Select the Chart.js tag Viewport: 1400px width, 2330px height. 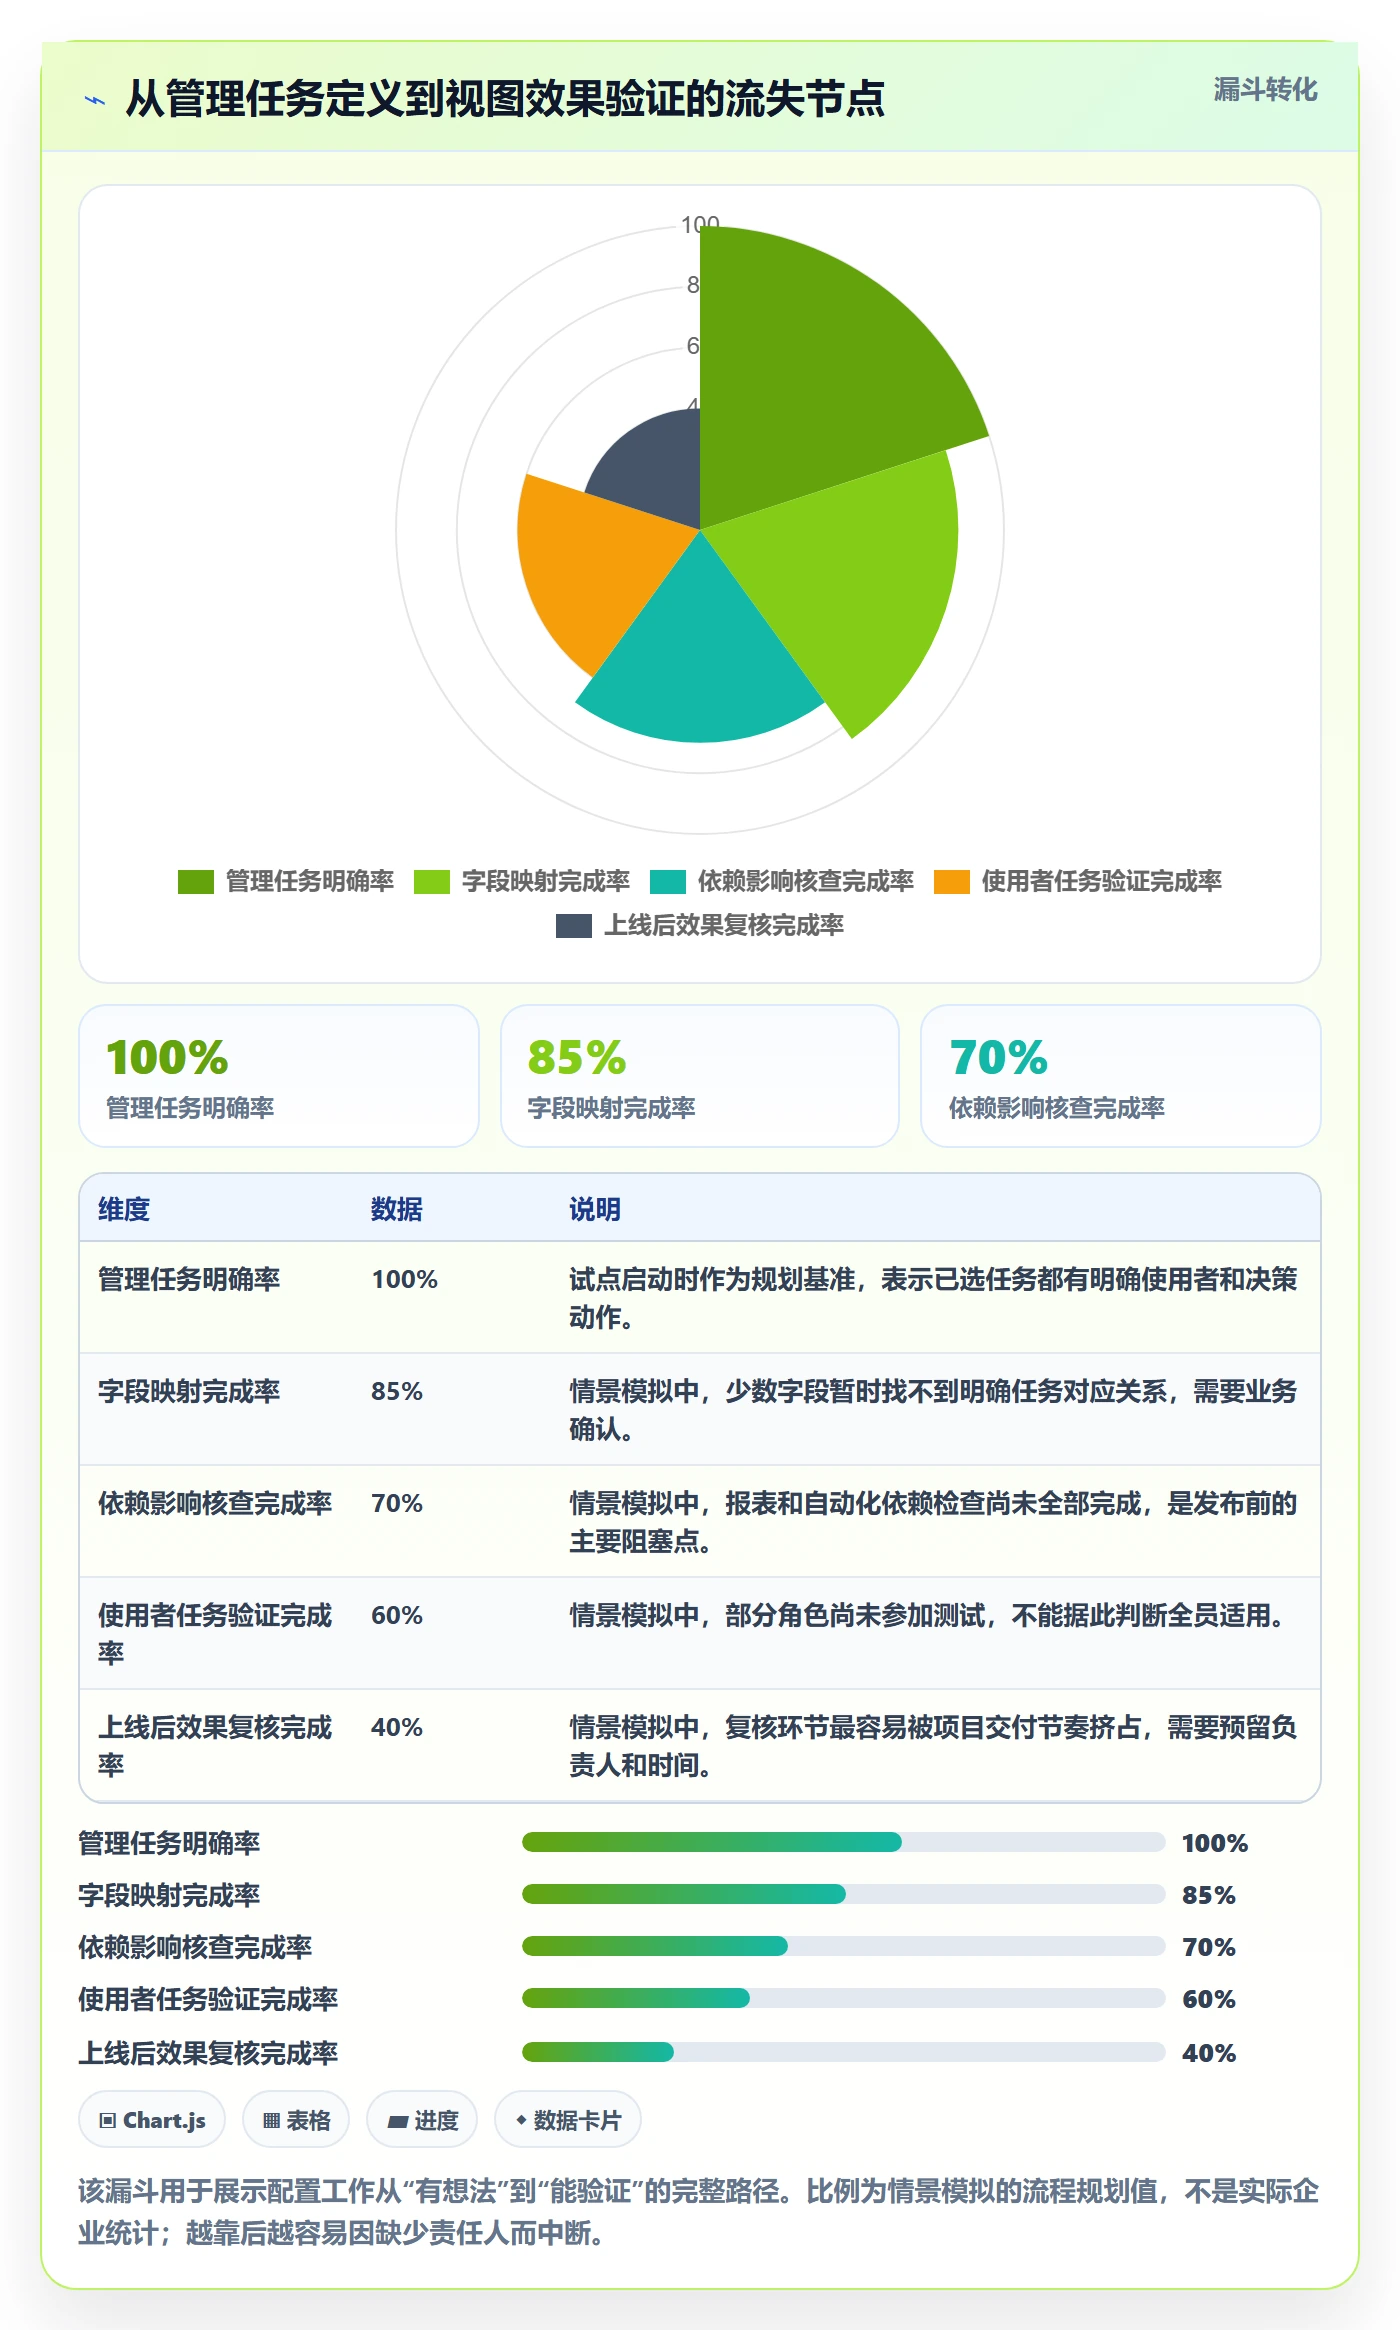click(x=152, y=2120)
